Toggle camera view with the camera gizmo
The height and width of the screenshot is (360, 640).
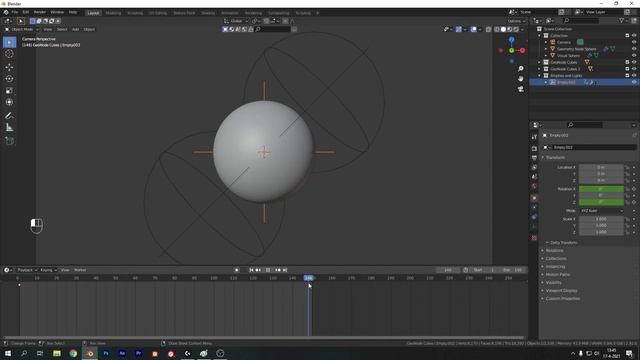520,89
